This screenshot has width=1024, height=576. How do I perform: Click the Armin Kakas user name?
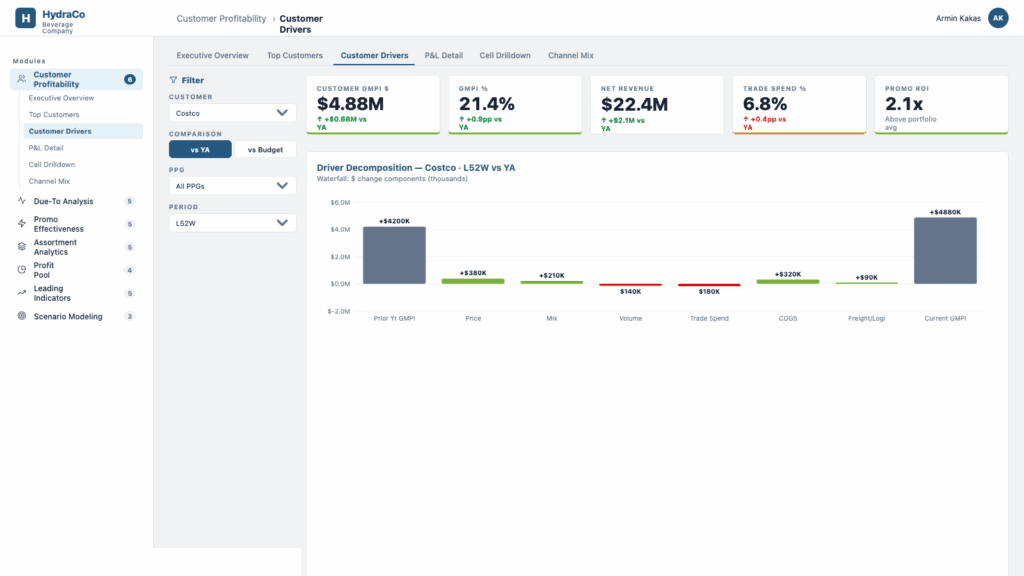pos(958,18)
